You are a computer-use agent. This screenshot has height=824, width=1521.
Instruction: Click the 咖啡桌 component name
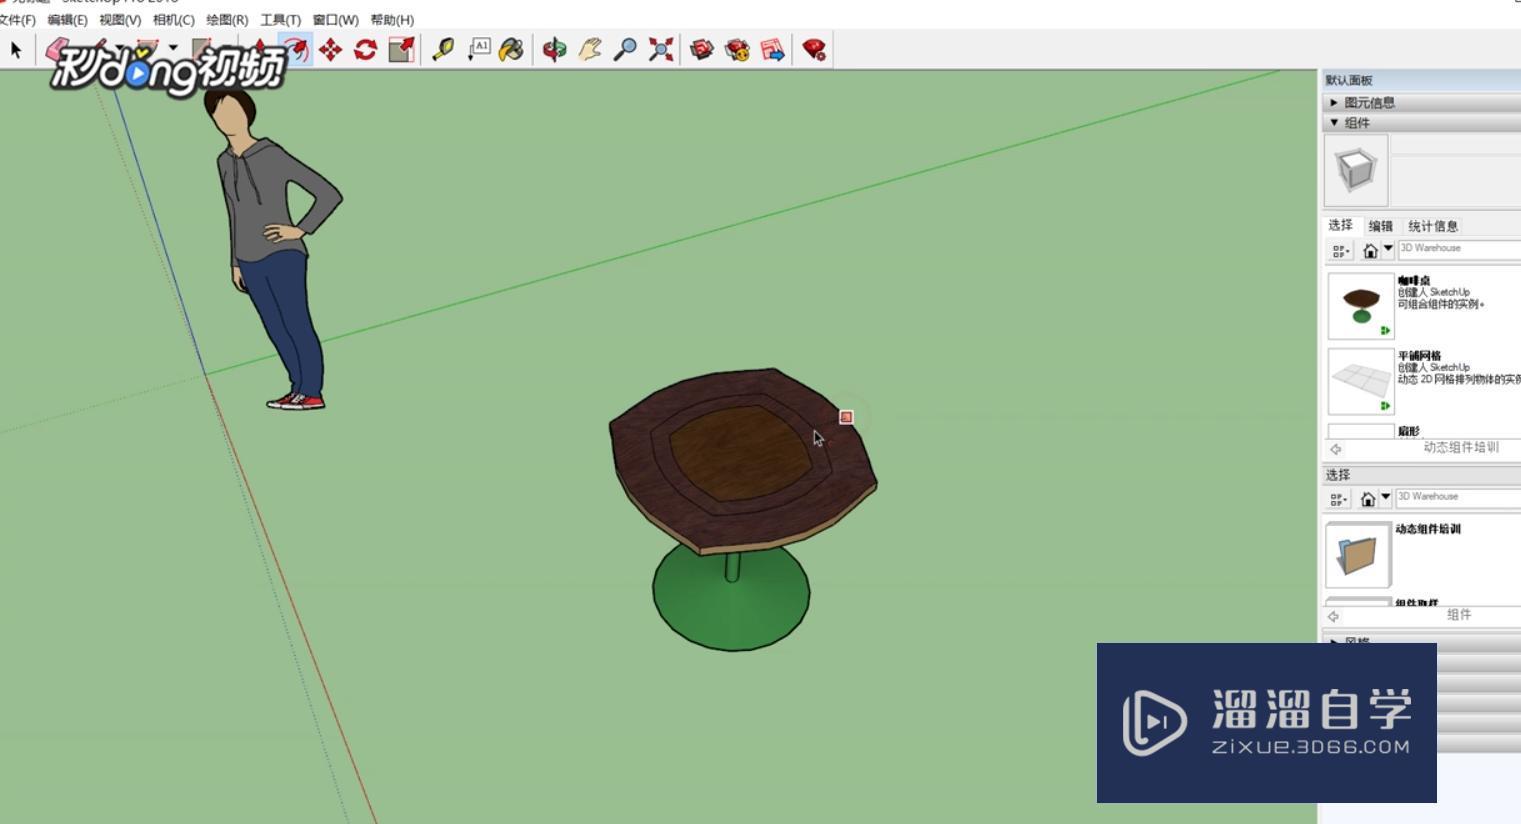1414,280
